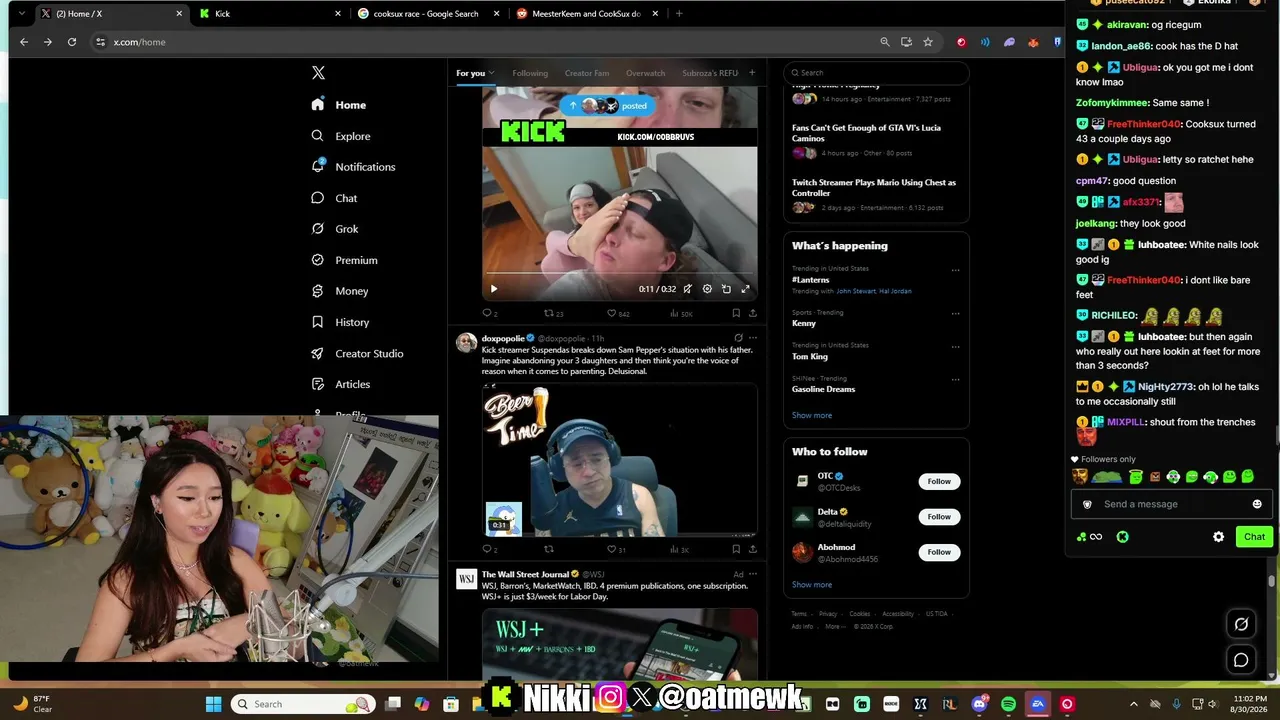Viewport: 1280px width, 720px height.
Task: Open Grok from the X sidebar
Action: (x=335, y=229)
